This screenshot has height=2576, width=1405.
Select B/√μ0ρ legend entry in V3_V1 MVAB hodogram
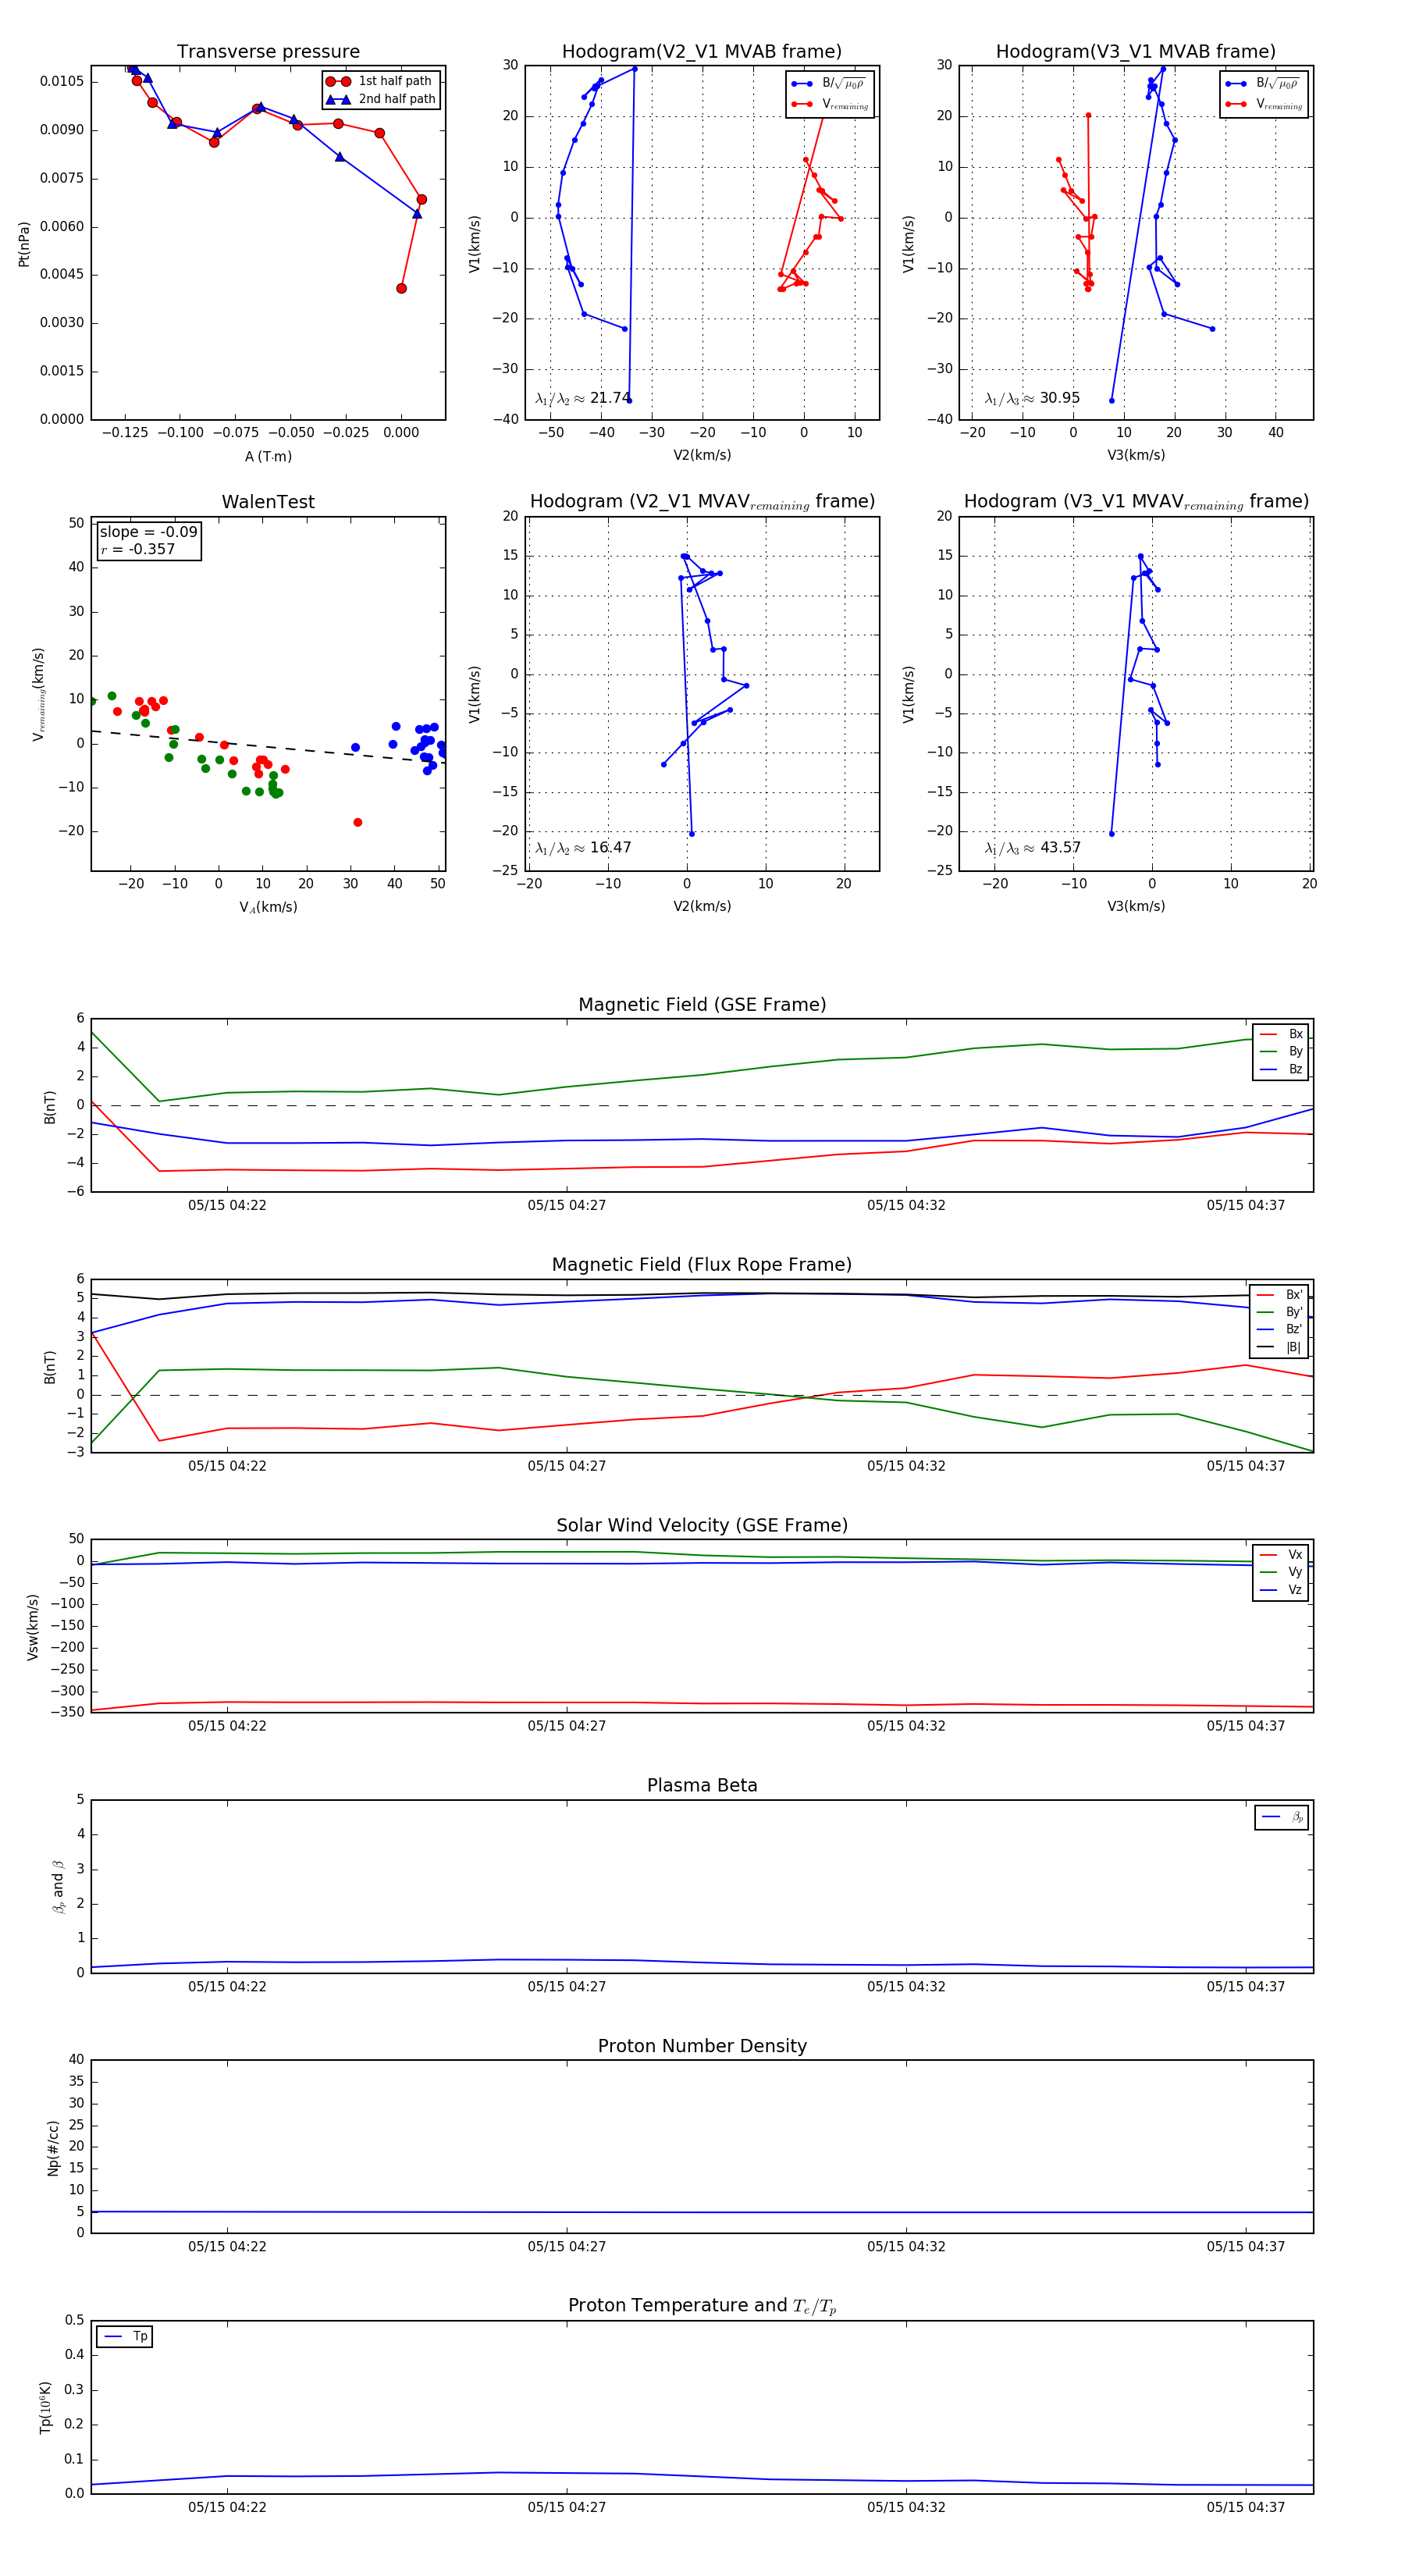click(x=1264, y=84)
